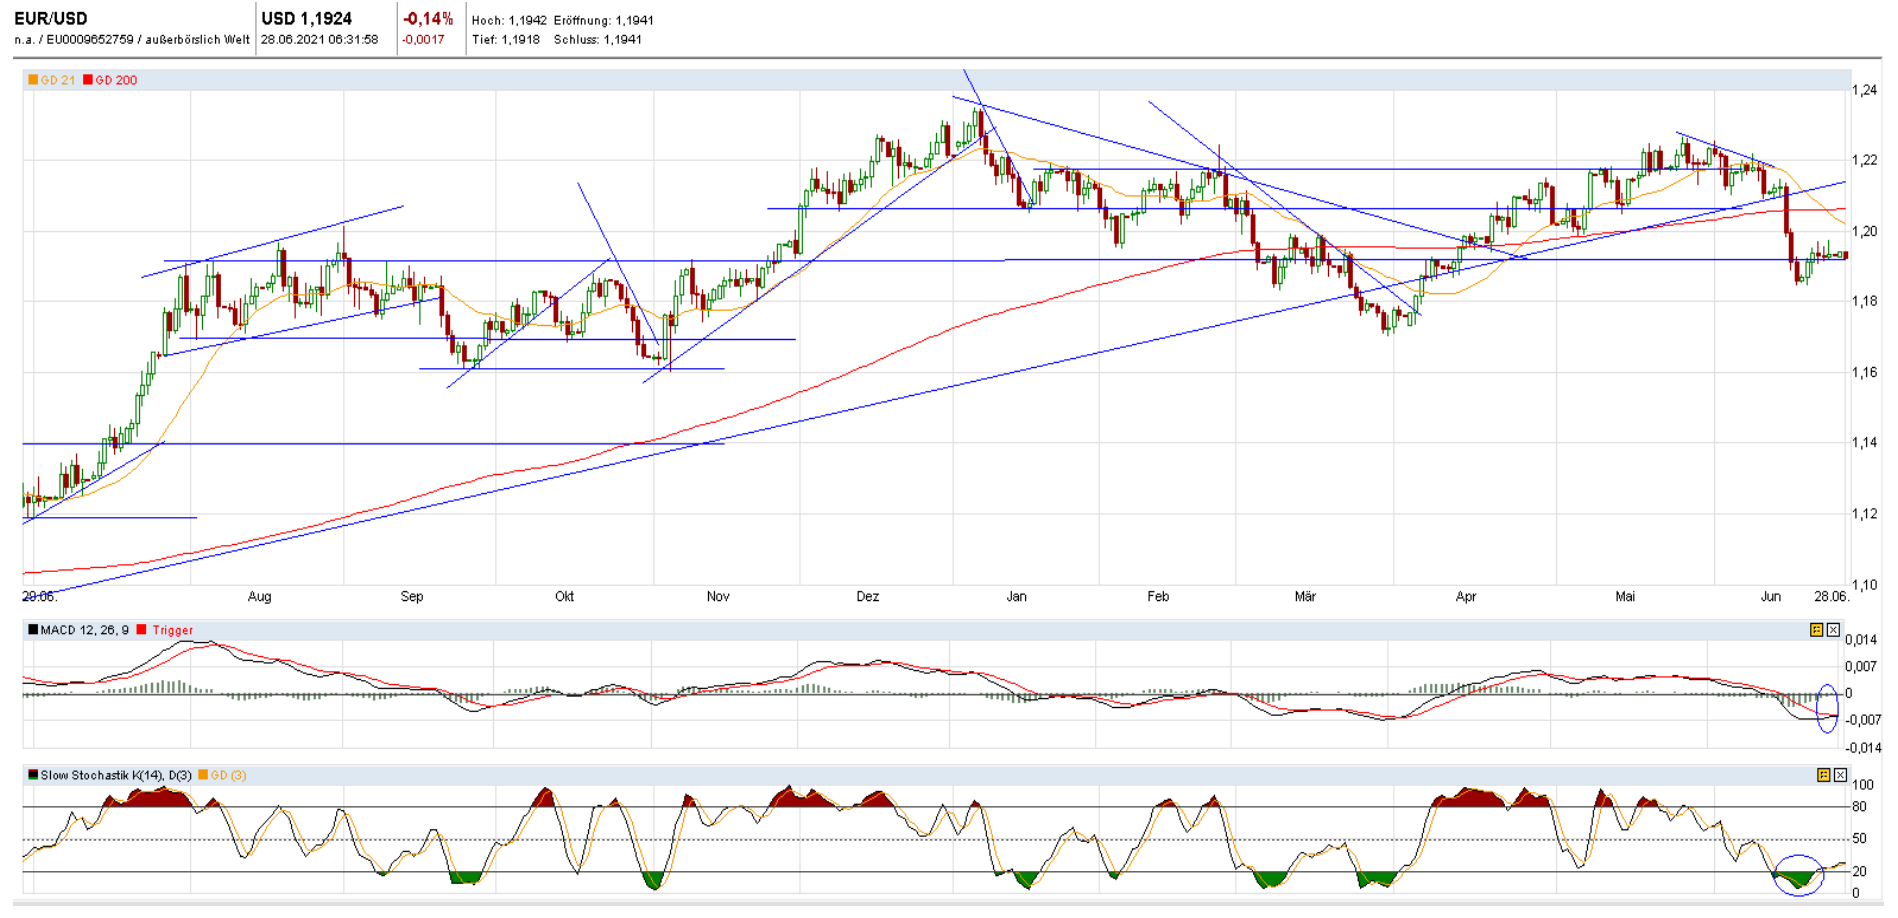Viewport: 1898px width, 918px height.
Task: Close the Slow Stochastik panel
Action: click(1840, 775)
